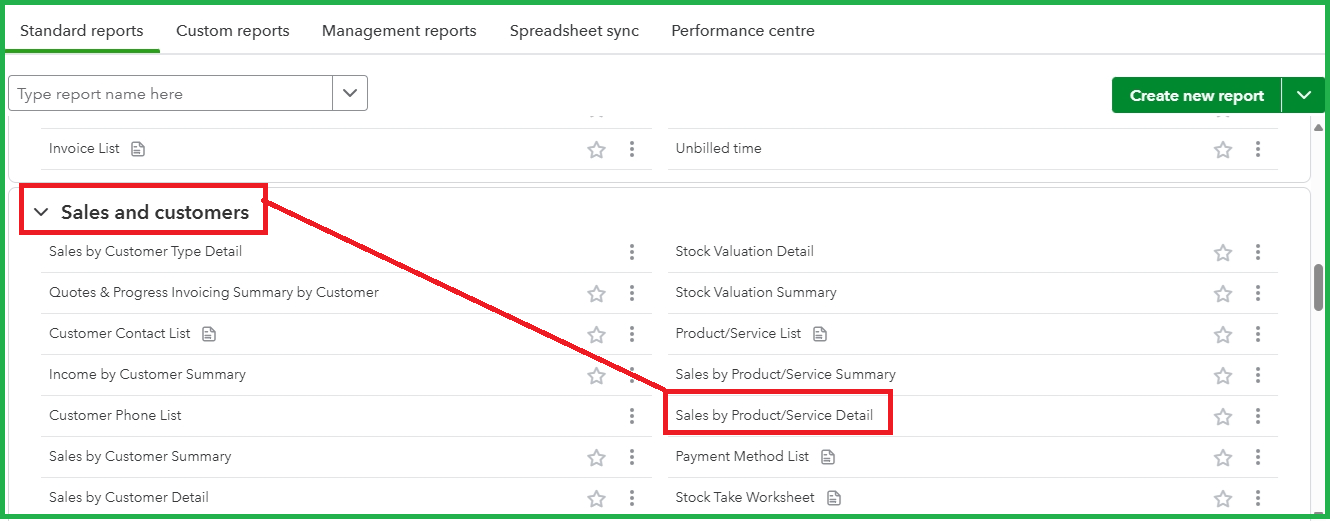The height and width of the screenshot is (521, 1330).
Task: Click the Create new report button
Action: 1197,95
